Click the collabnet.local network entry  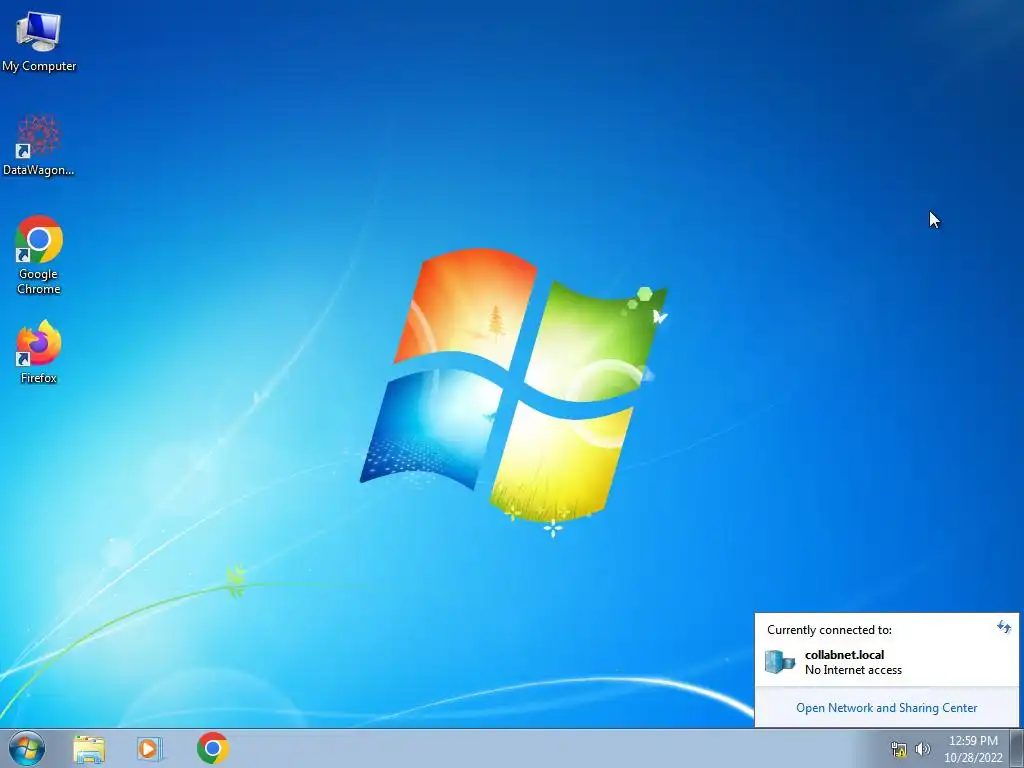coord(886,662)
